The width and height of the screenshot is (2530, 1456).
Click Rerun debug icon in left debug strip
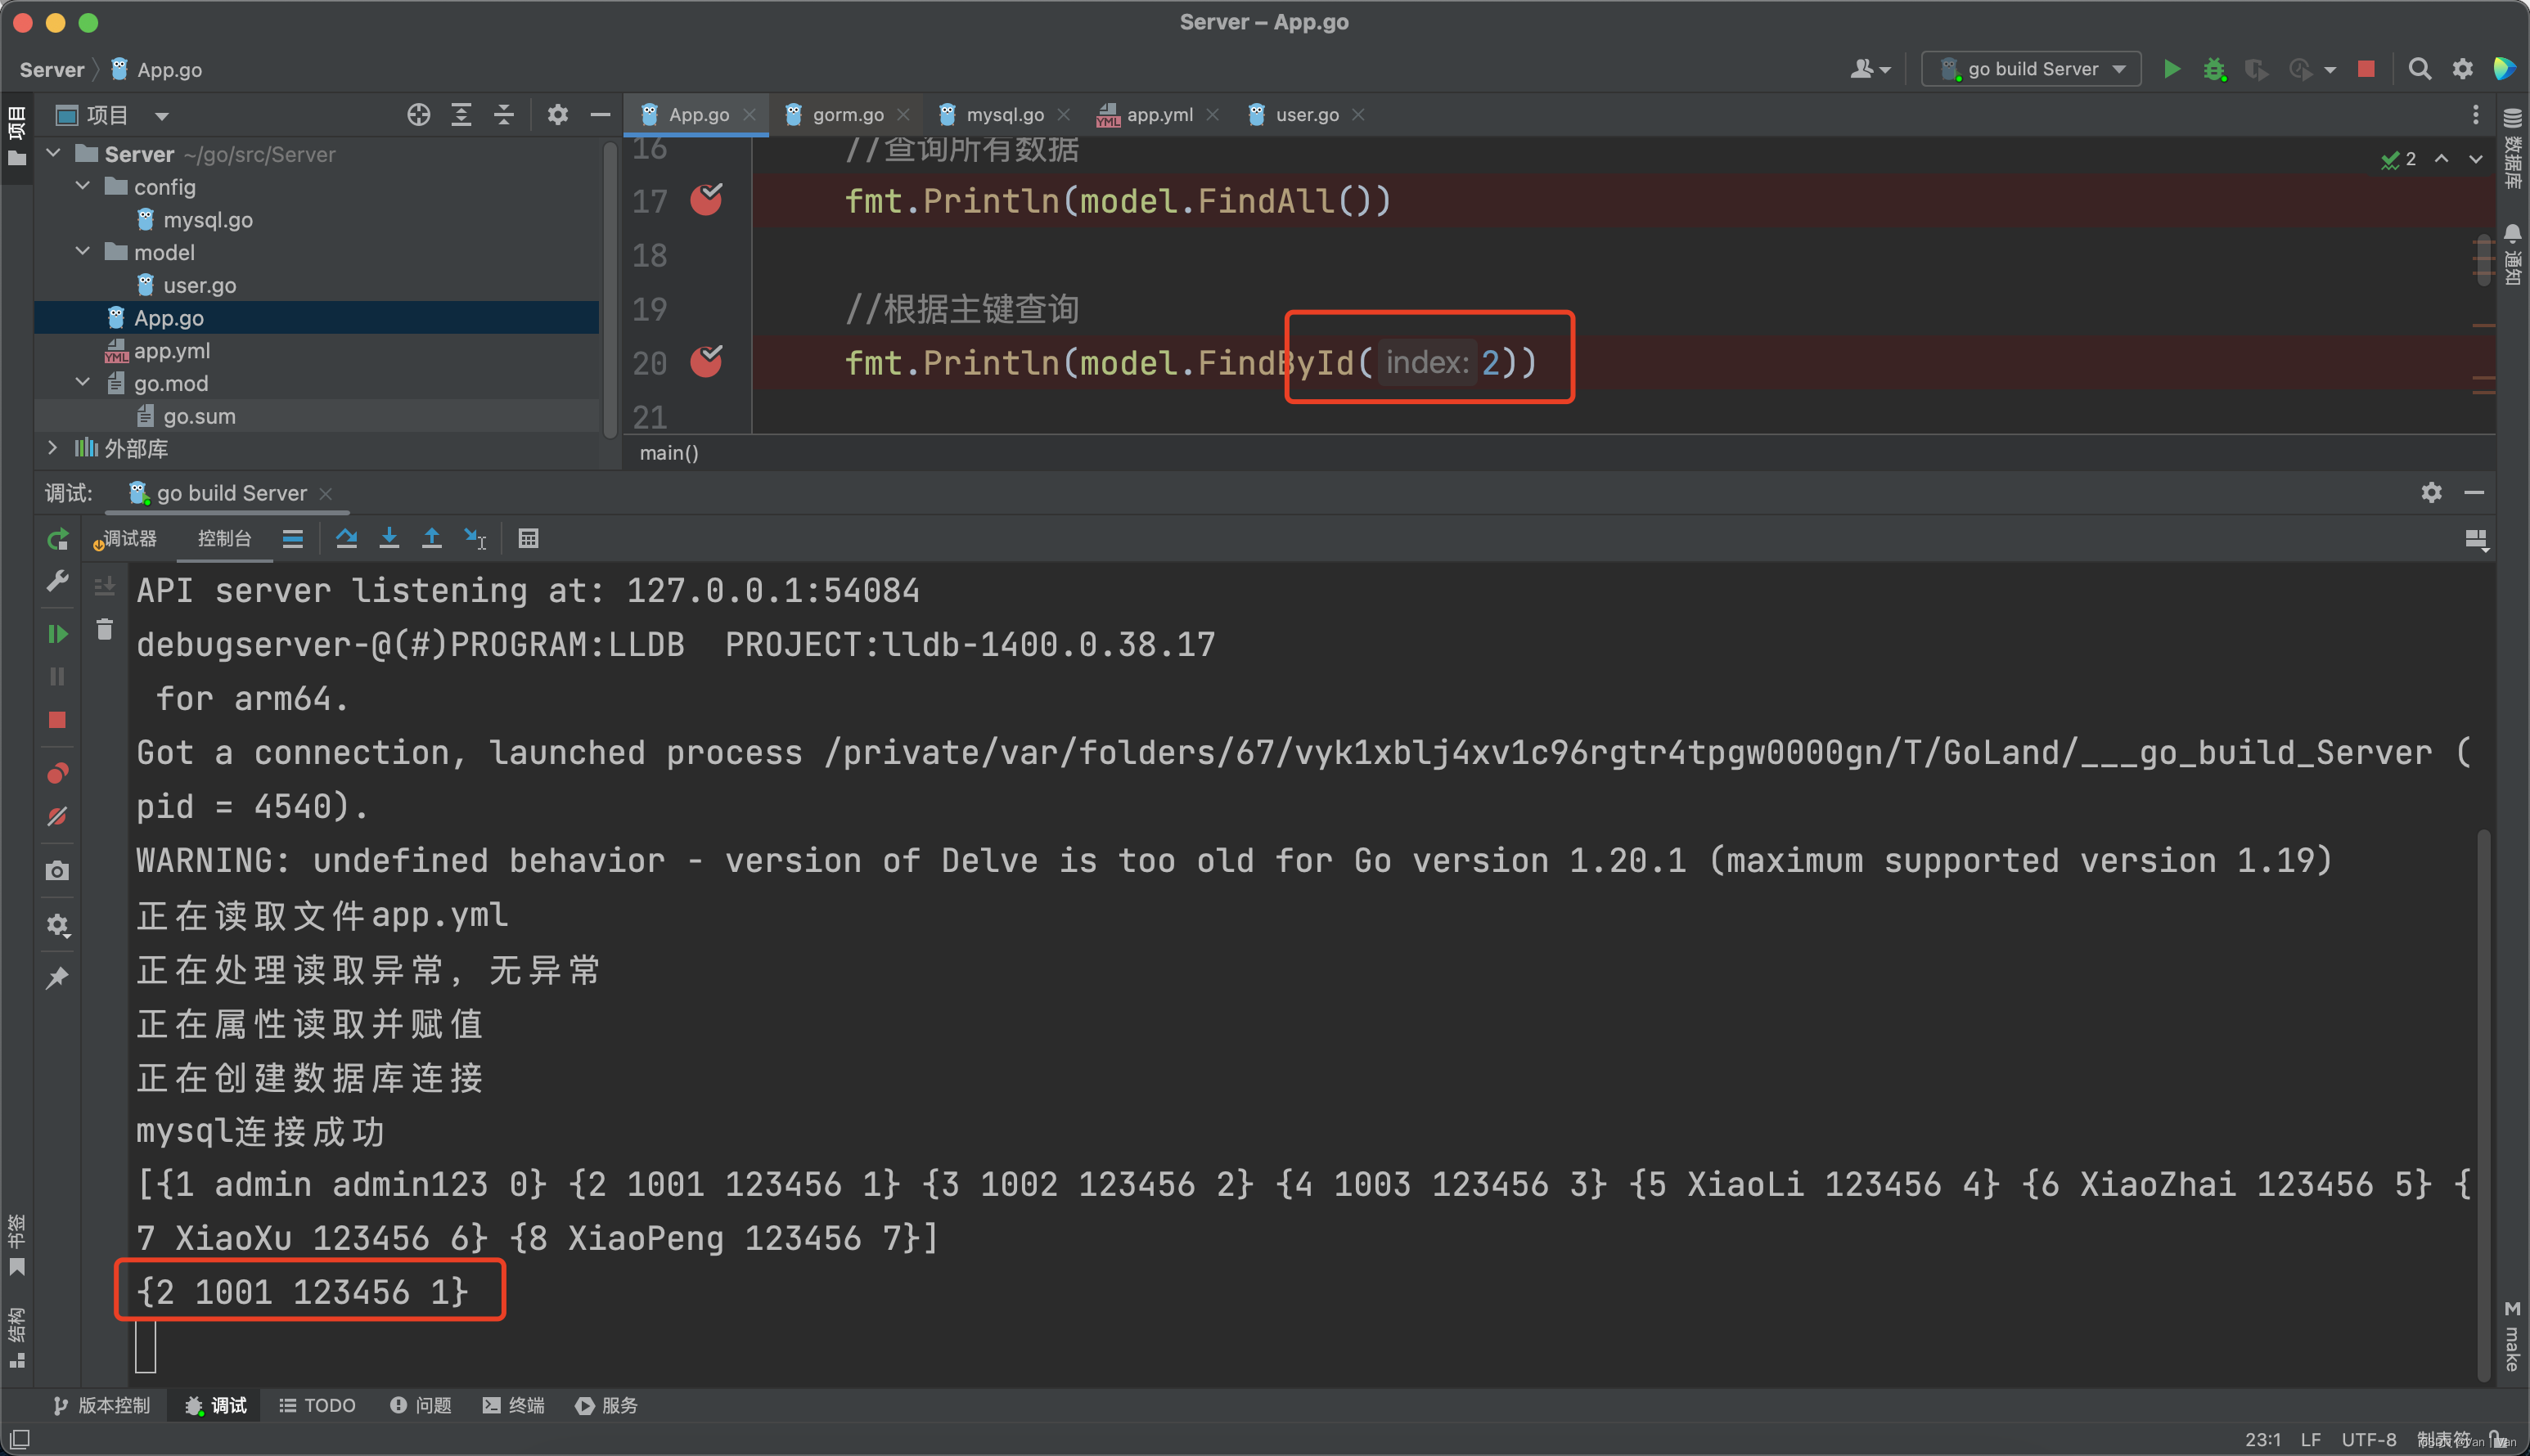coord(57,540)
